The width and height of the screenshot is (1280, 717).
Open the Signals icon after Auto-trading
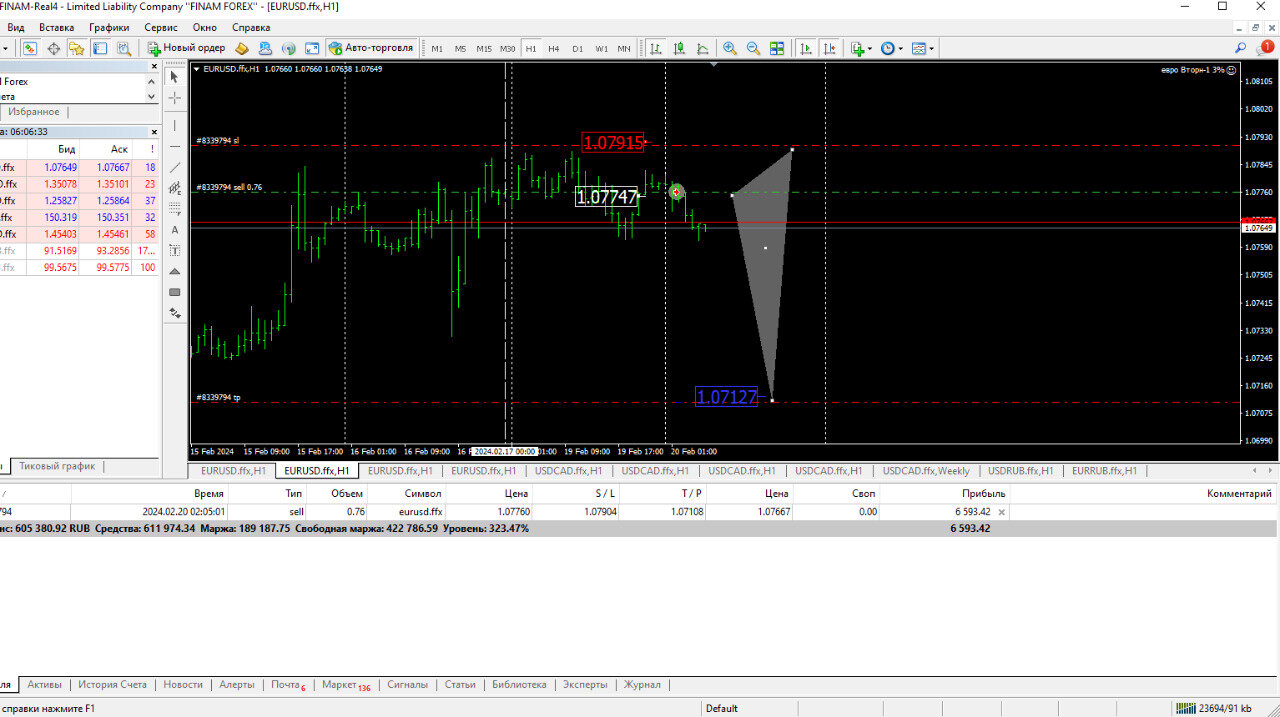point(288,48)
